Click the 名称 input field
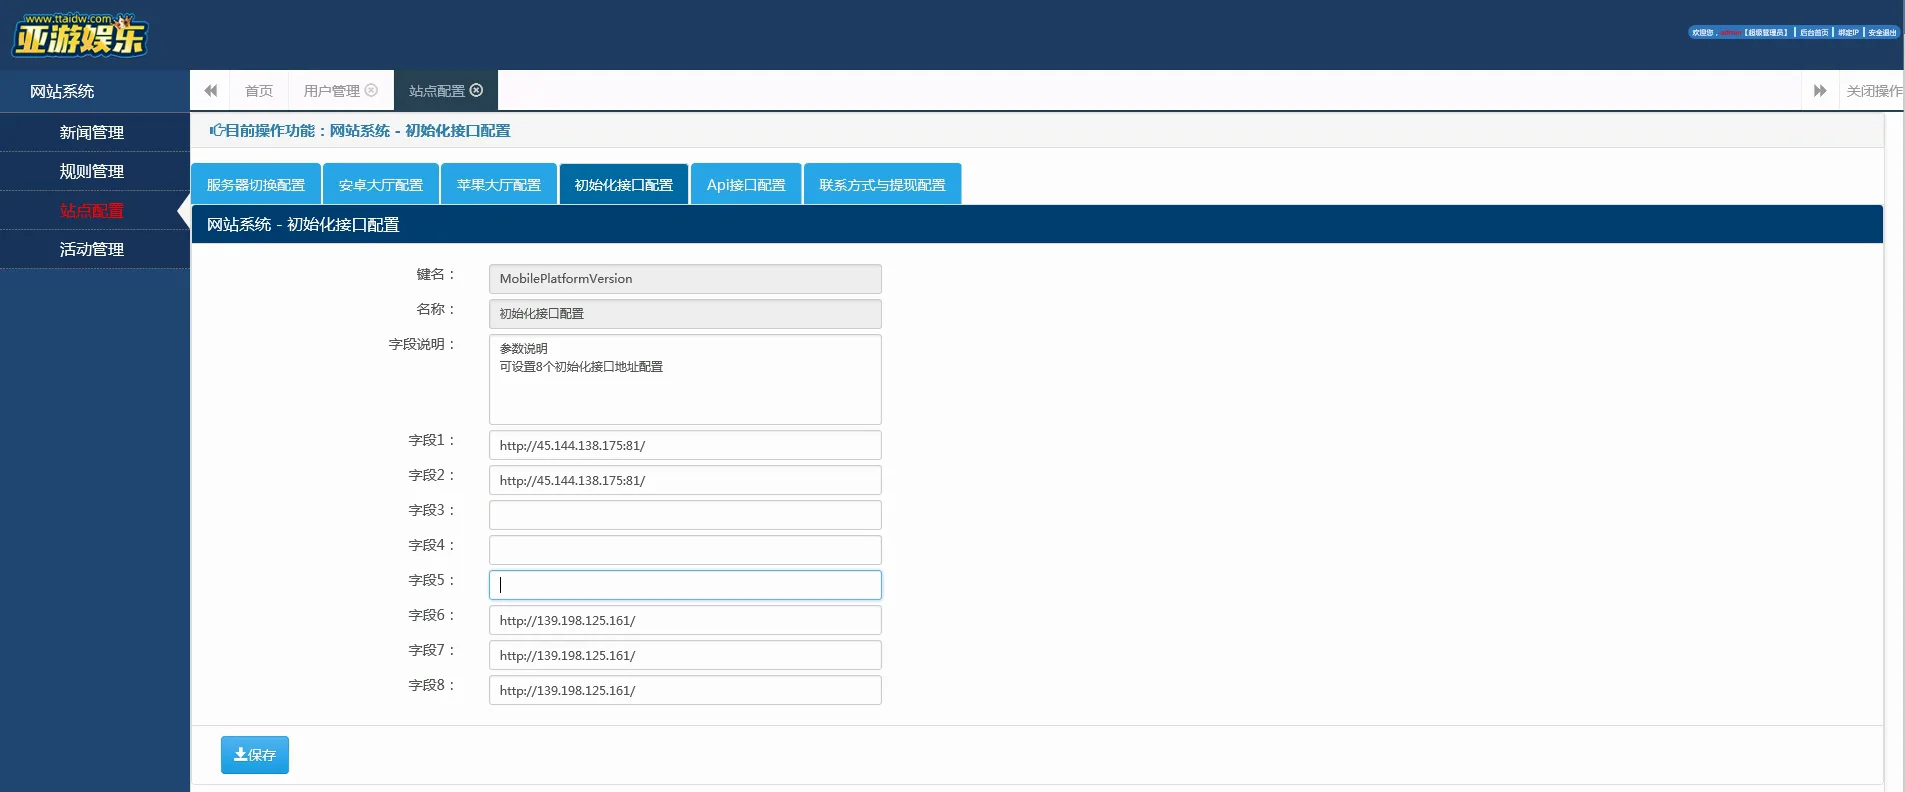Viewport: 1905px width, 792px height. coord(685,314)
